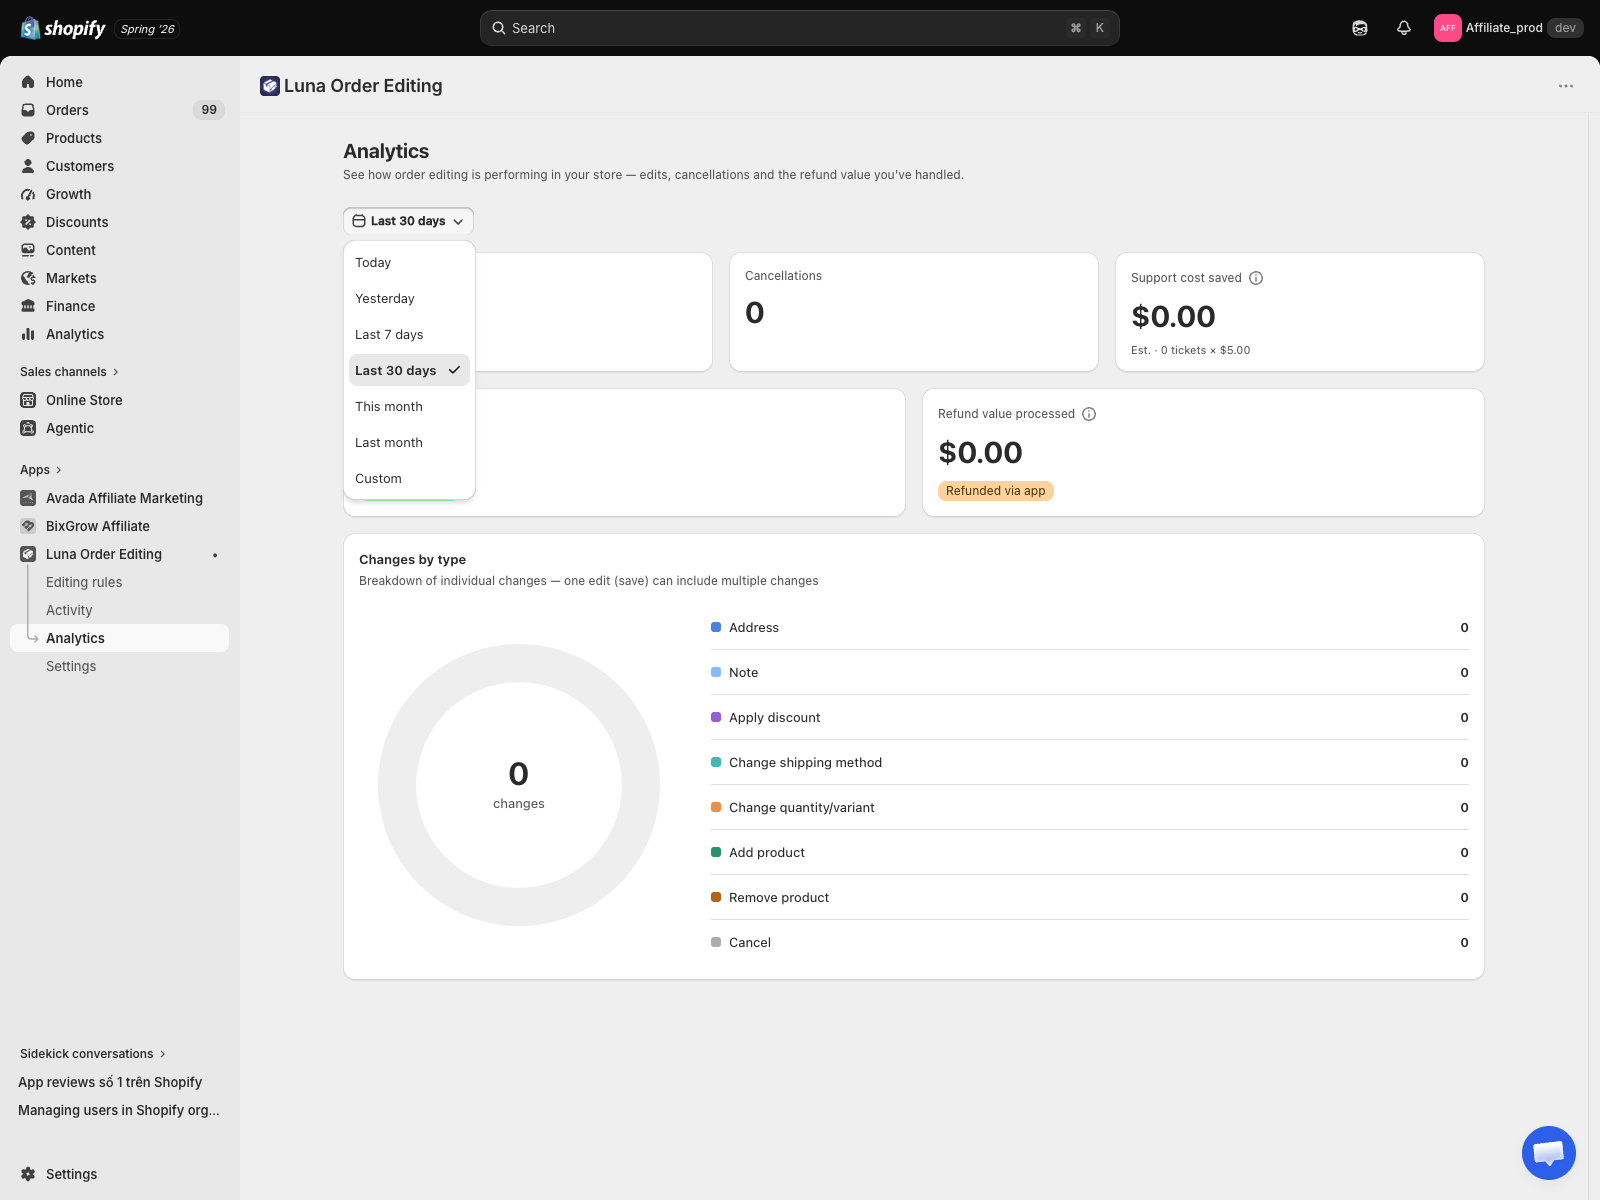This screenshot has height=1200, width=1600.
Task: Open Luna Analytics sub-page
Action: [x=120, y=638]
